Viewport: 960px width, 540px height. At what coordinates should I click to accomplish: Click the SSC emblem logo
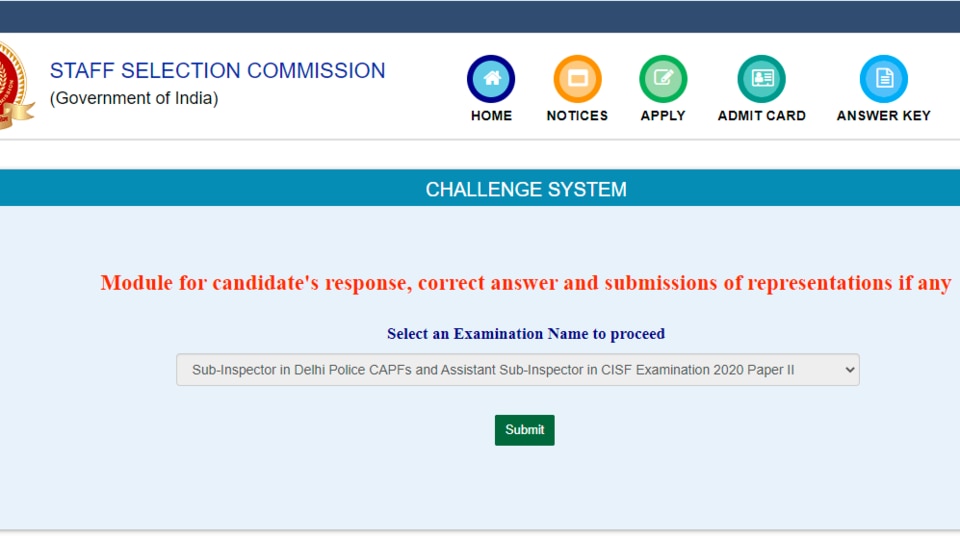(17, 86)
